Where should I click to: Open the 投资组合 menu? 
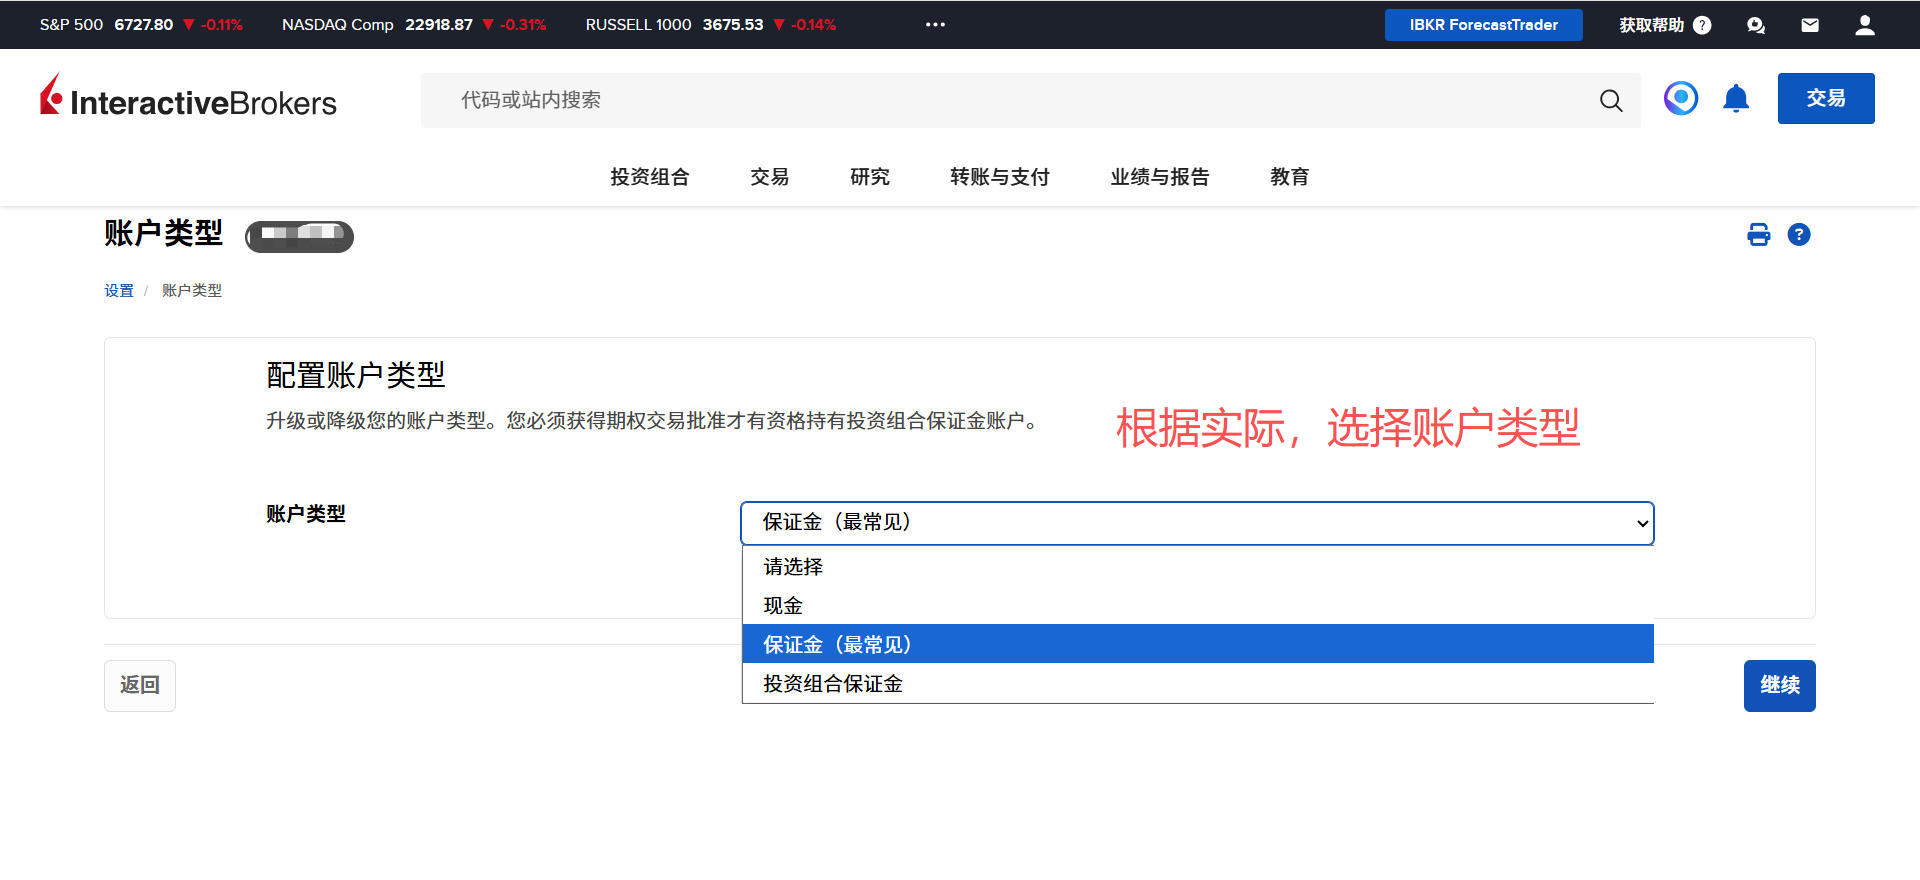650,177
